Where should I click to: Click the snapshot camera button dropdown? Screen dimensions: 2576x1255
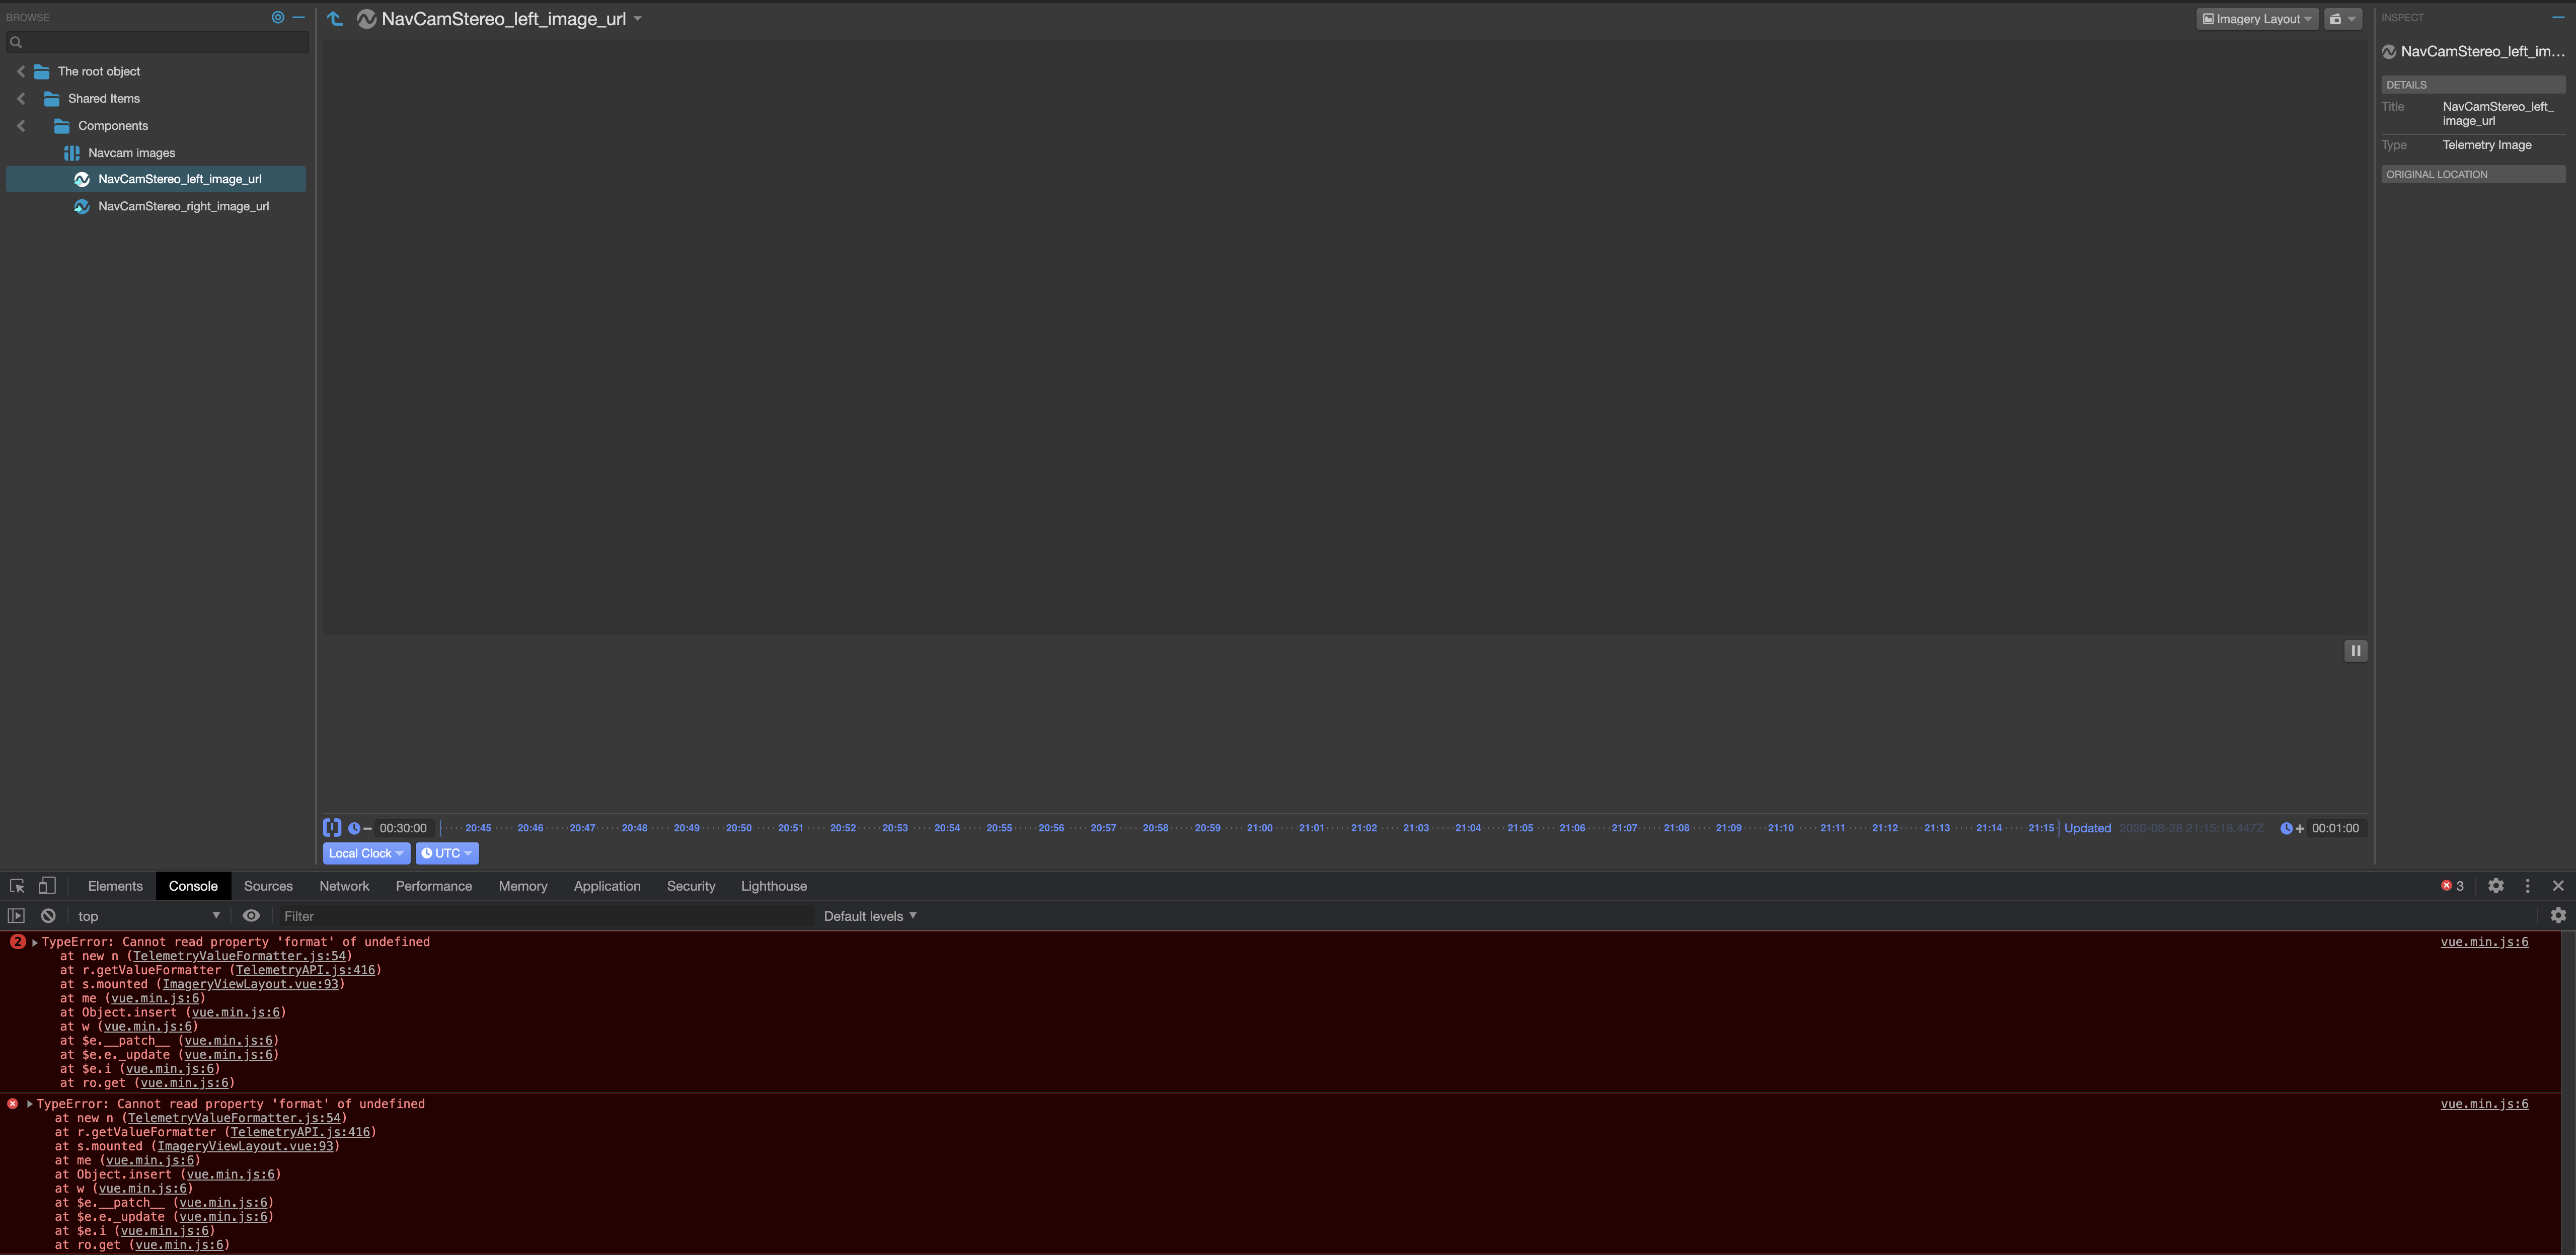click(x=2342, y=19)
